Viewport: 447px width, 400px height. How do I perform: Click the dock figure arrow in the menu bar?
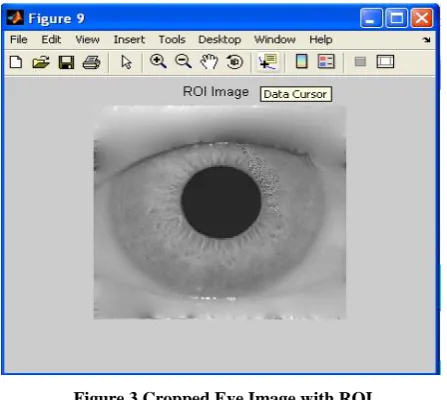click(426, 40)
